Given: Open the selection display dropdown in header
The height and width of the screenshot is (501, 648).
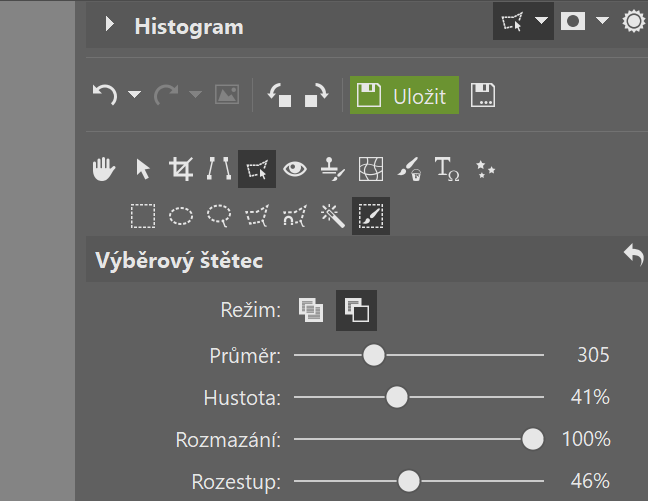Looking at the screenshot, I should [541, 20].
